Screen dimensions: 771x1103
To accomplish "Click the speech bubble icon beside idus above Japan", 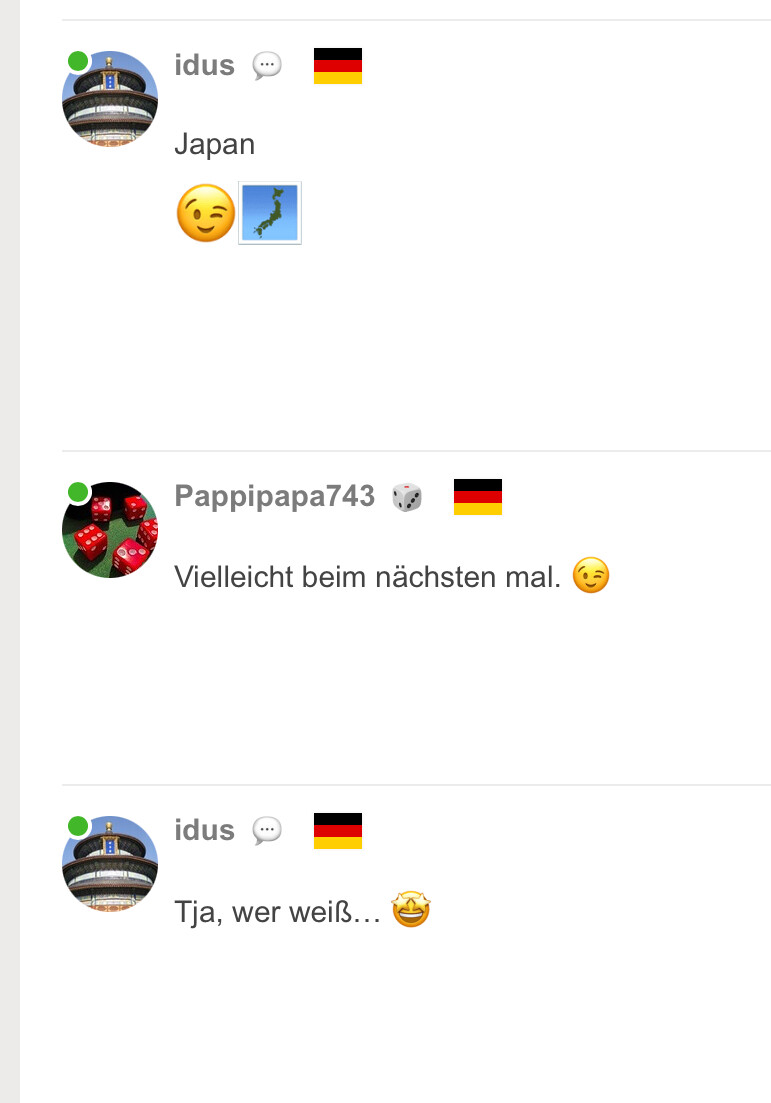I will 267,66.
